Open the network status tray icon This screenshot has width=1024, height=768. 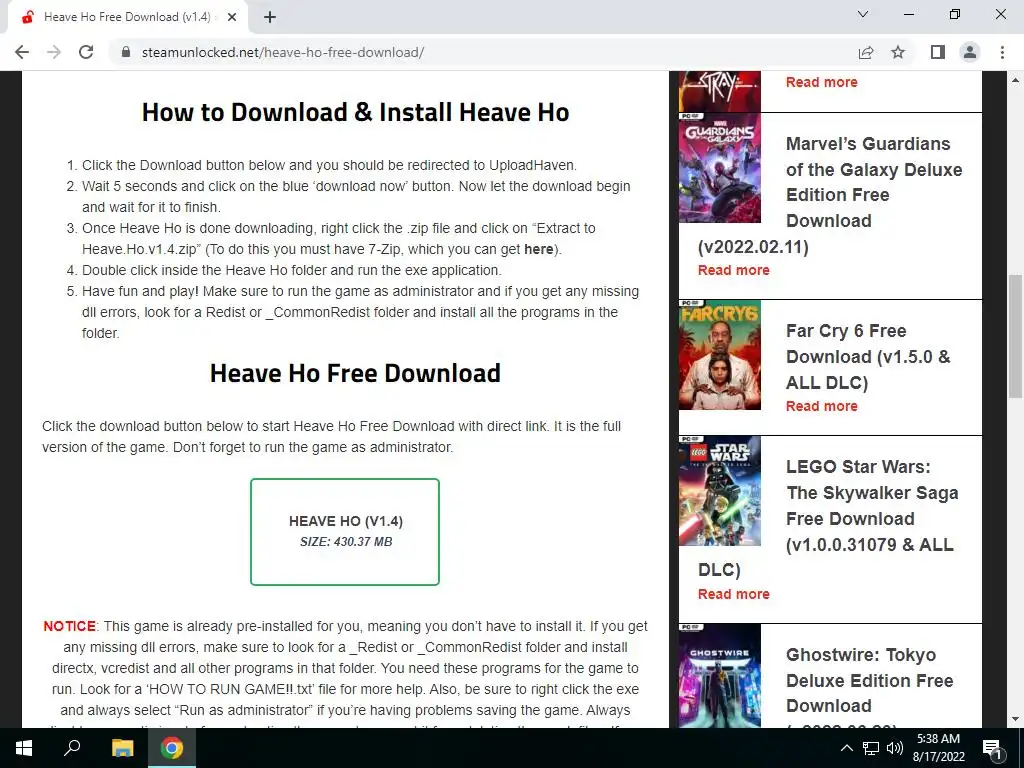871,748
